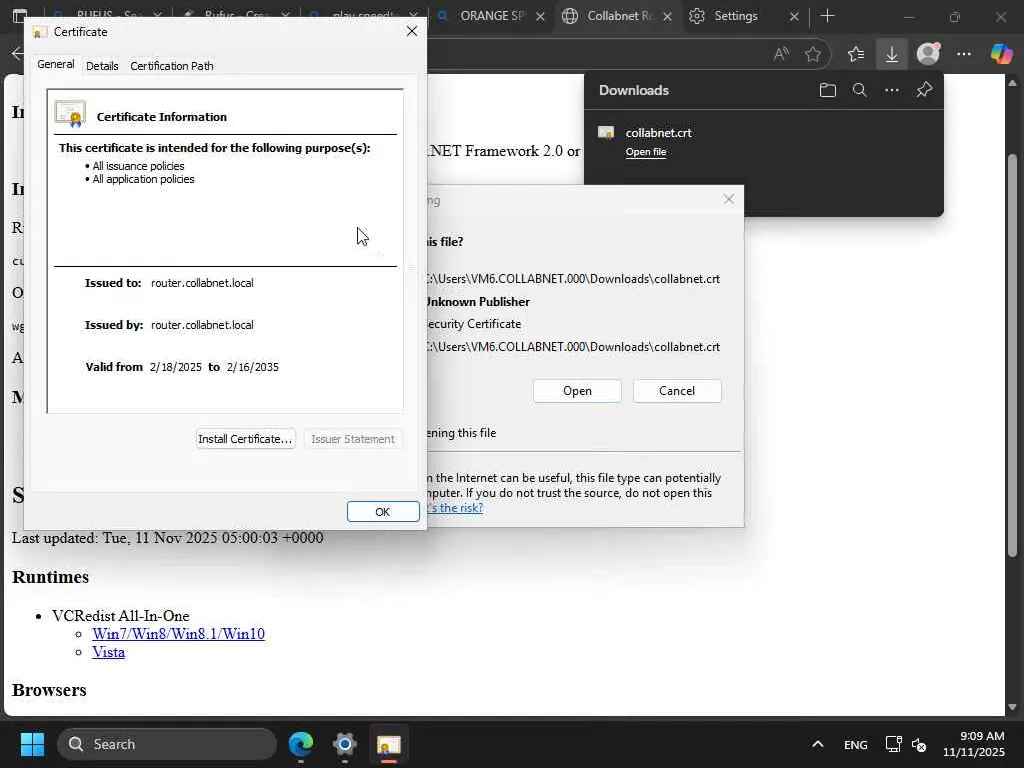Click Open in the security warning dialog
The height and width of the screenshot is (768, 1024).
click(577, 391)
